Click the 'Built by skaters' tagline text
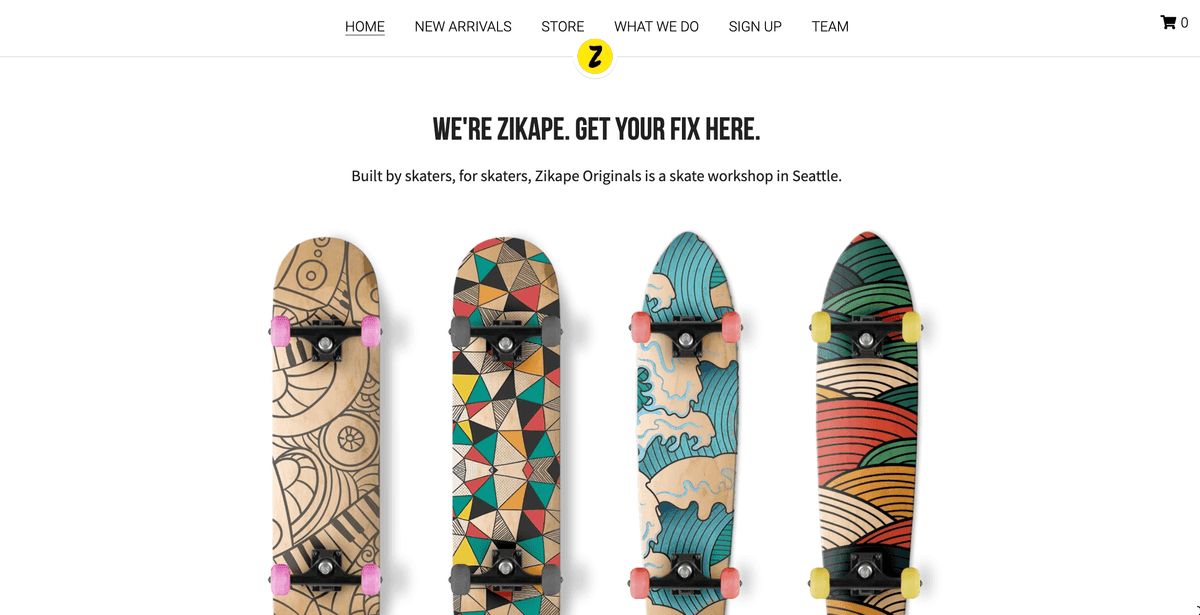Screen dimensions: 1200x615 [x=596, y=176]
